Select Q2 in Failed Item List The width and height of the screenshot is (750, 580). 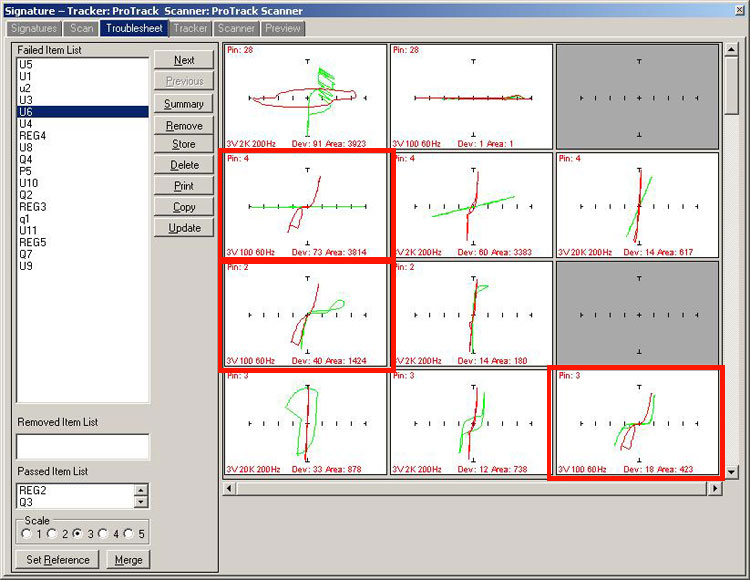[83, 195]
